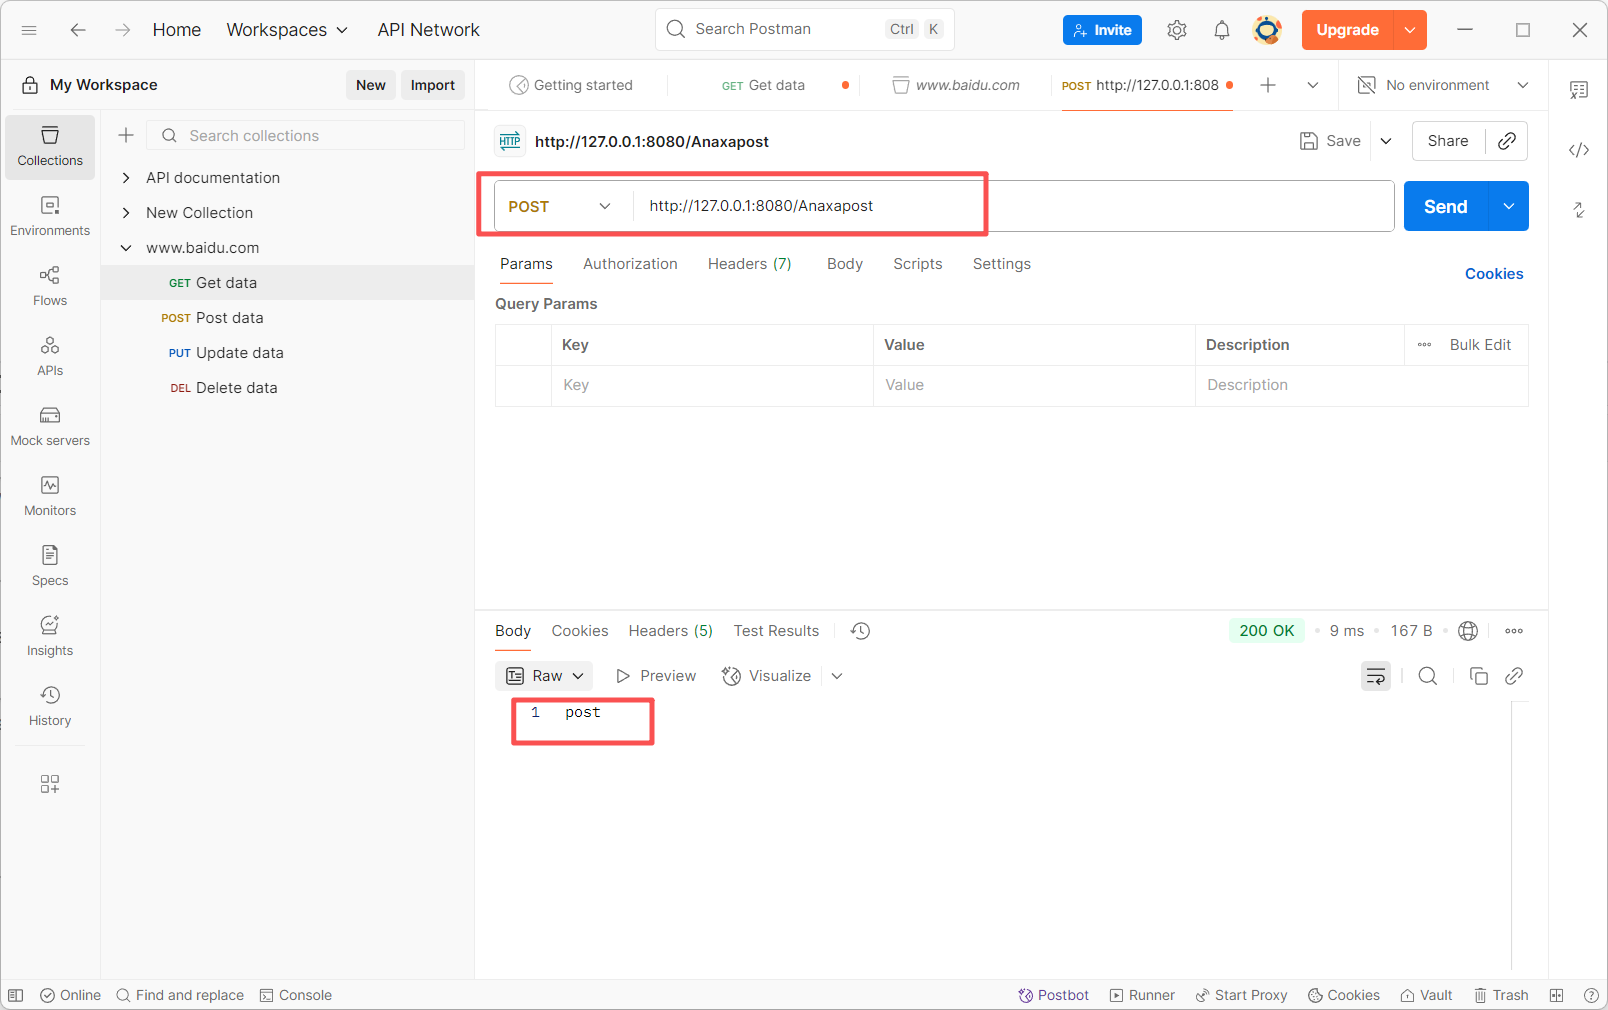
Task: Click the response history clock icon
Action: [x=860, y=631]
